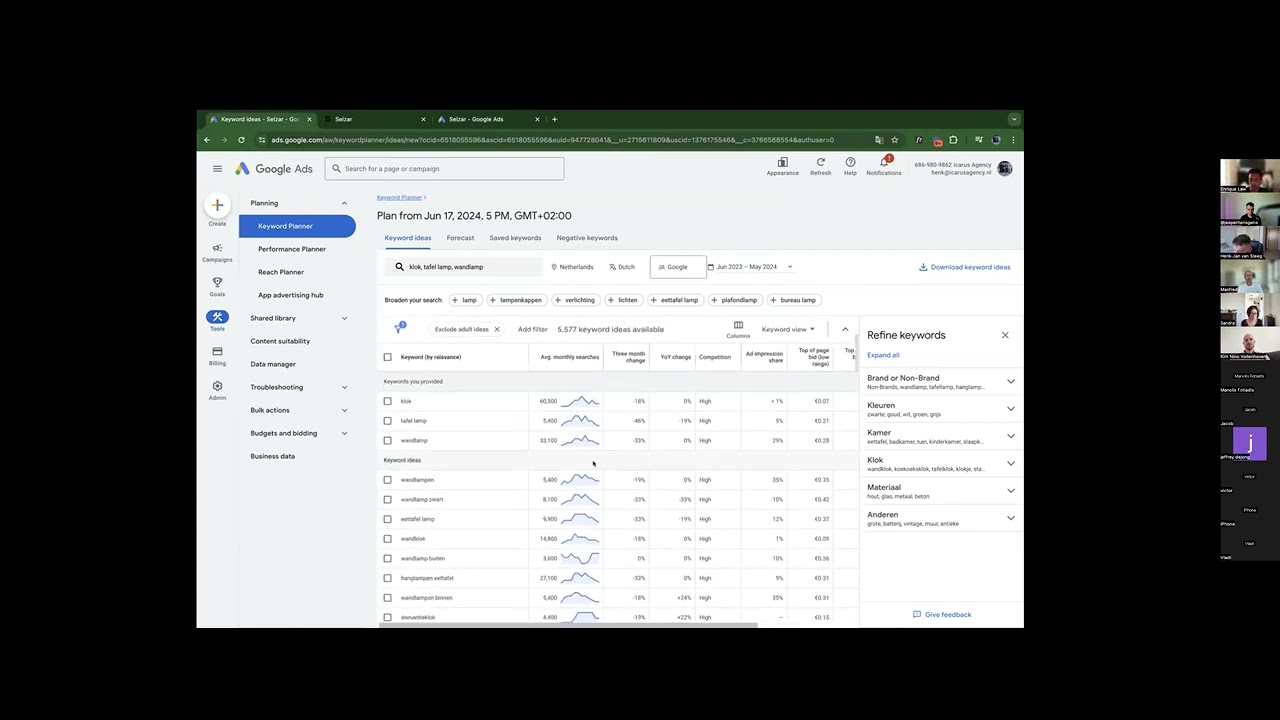
Task: Close the Keyword ideas browser tab
Action: (309, 119)
